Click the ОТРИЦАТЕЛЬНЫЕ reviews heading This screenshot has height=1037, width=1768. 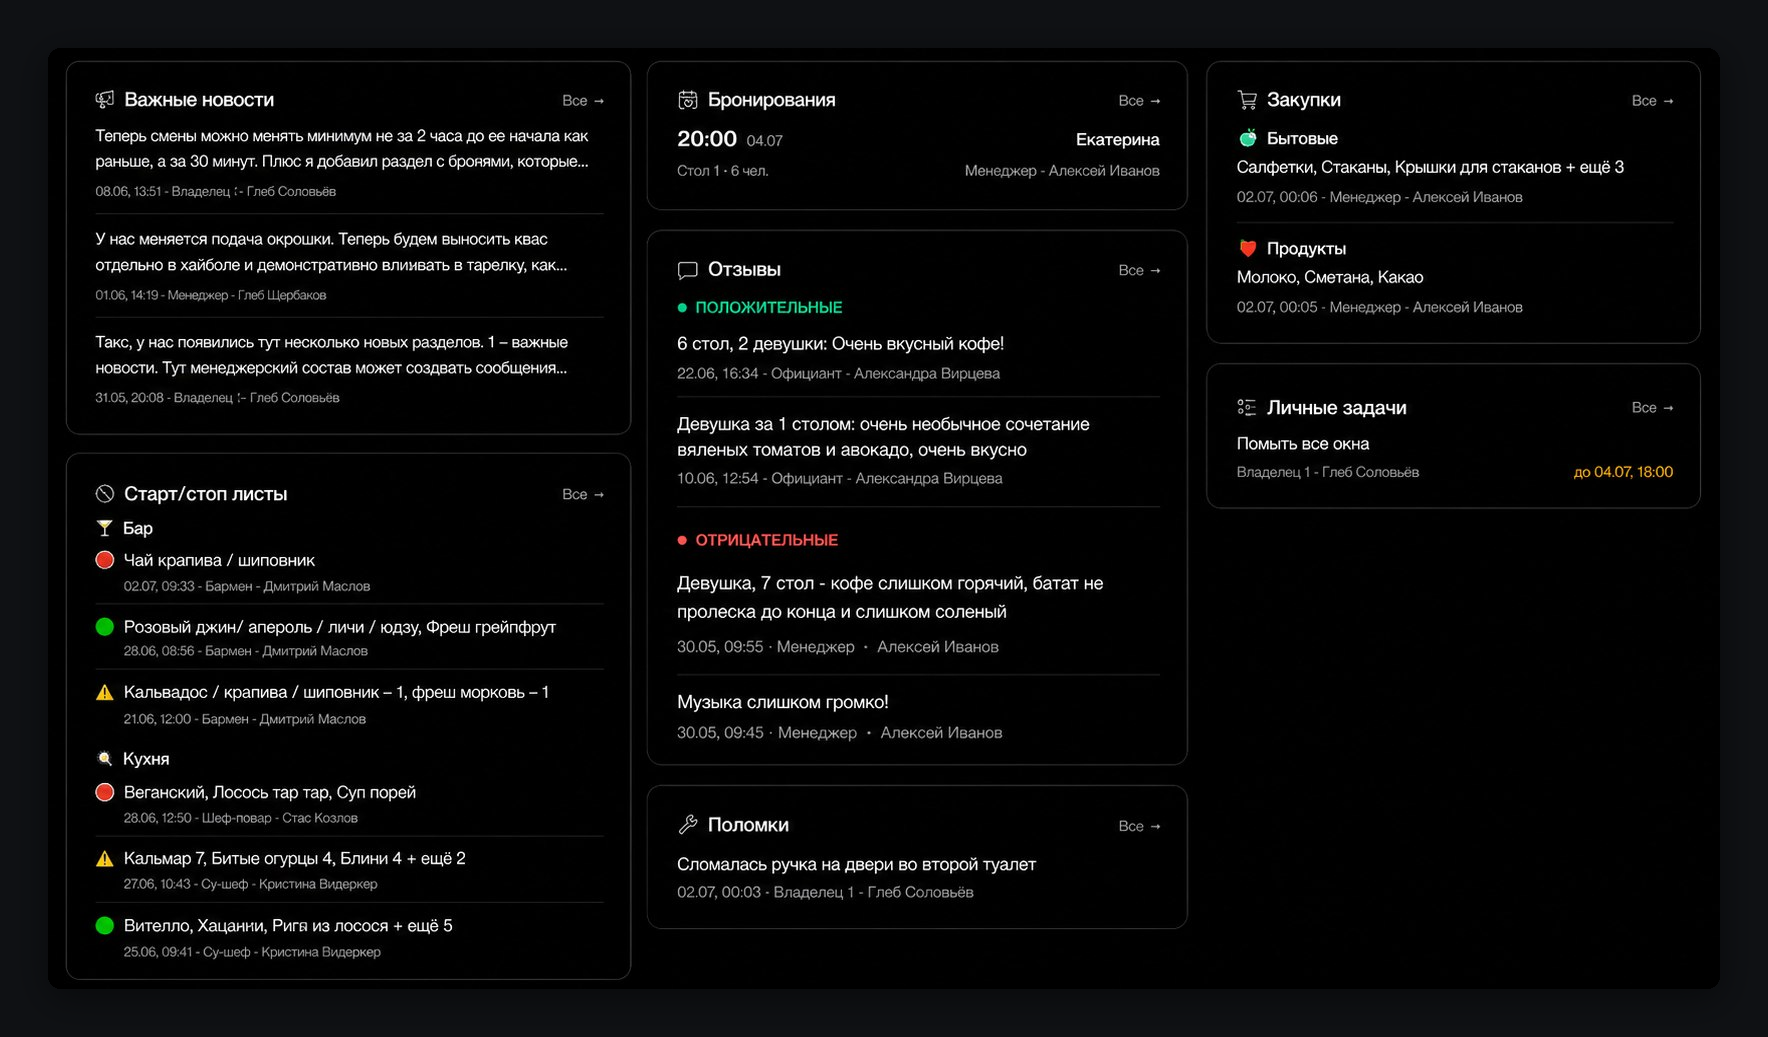[766, 540]
